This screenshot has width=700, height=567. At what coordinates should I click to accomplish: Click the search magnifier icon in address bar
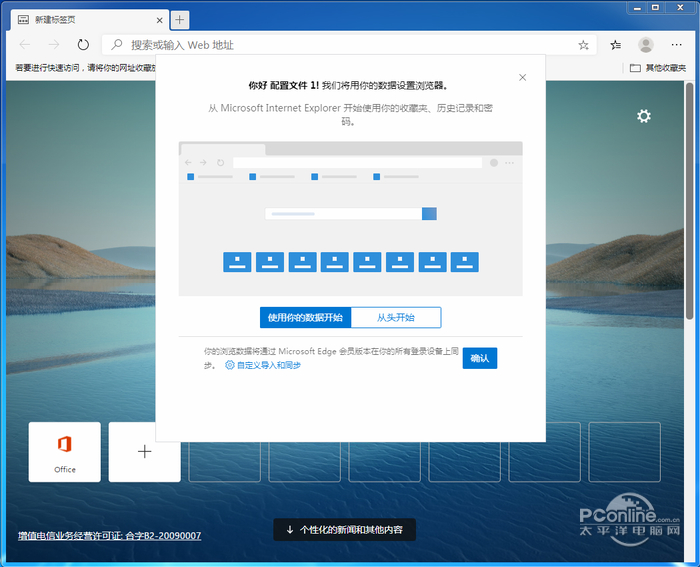click(x=117, y=45)
